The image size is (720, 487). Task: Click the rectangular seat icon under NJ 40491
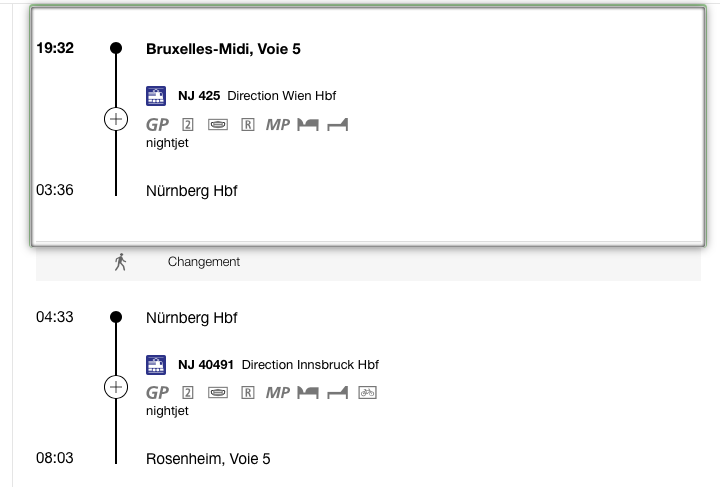(218, 392)
